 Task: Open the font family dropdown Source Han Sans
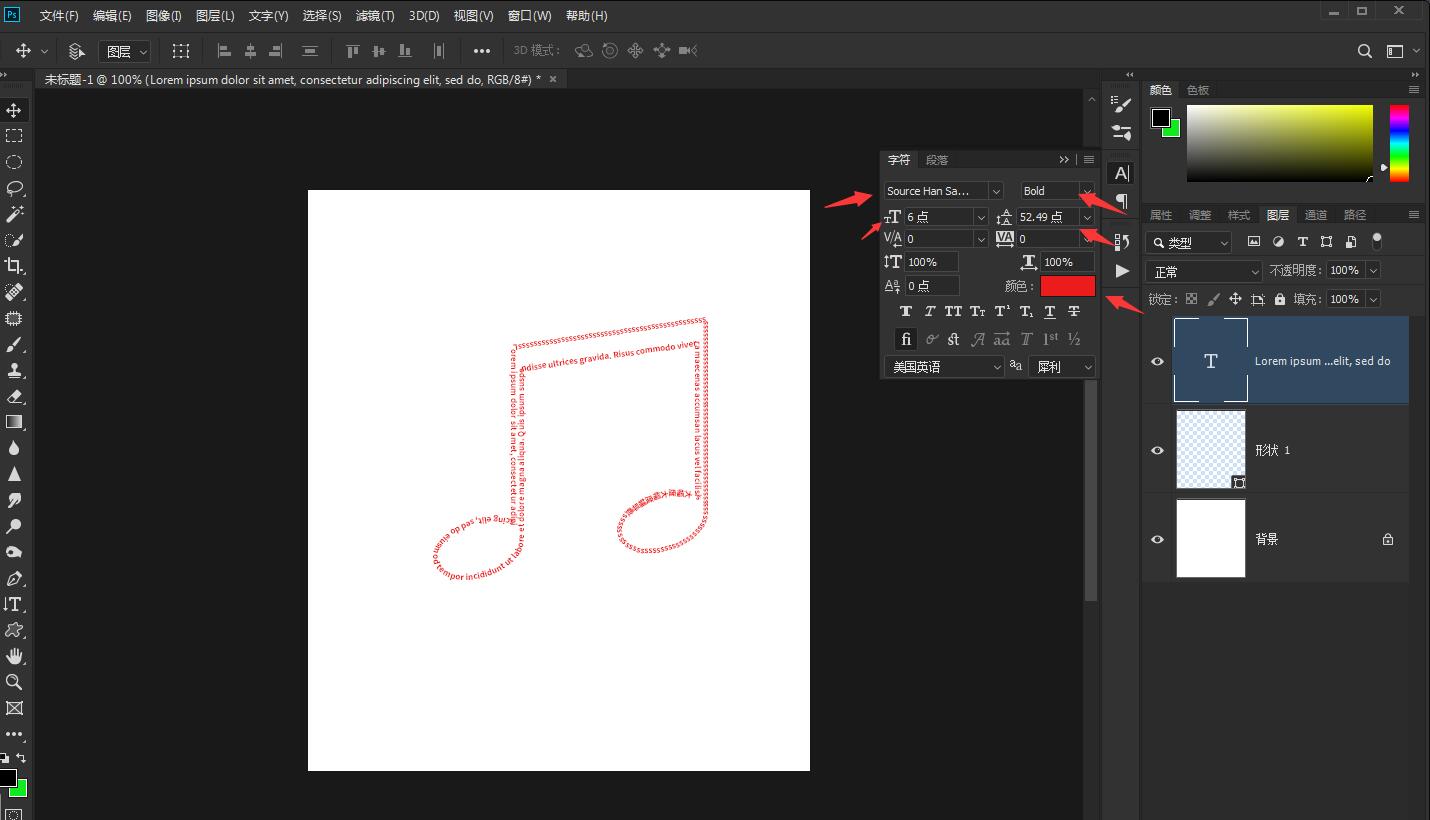pos(995,191)
